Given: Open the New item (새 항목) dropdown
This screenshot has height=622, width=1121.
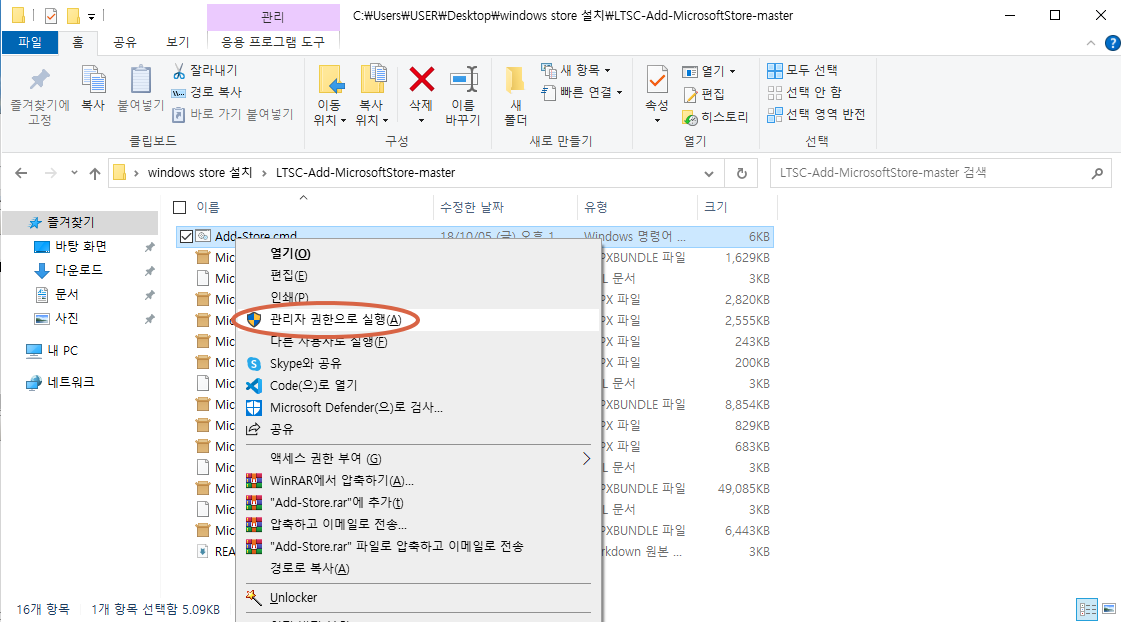Looking at the screenshot, I should point(576,70).
